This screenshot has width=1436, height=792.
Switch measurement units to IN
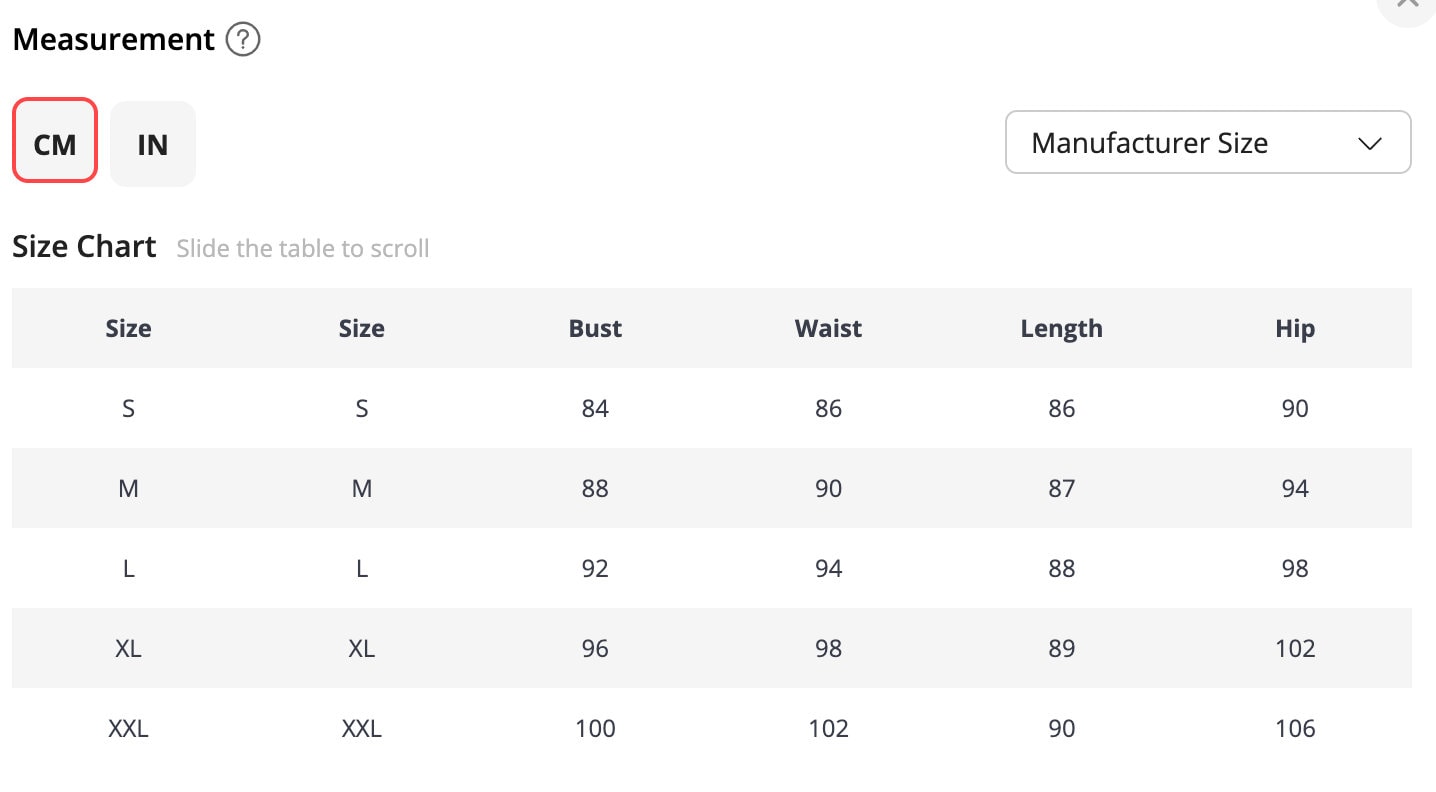(152, 144)
